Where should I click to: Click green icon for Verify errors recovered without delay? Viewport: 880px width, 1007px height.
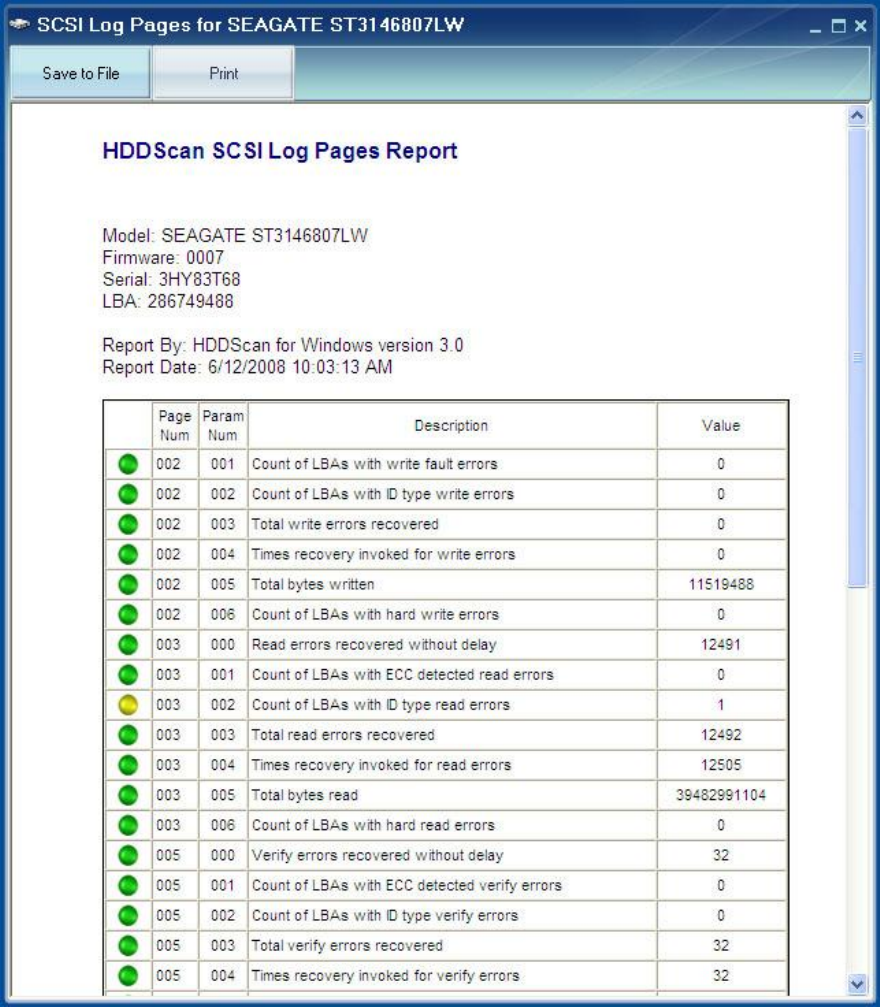coord(128,855)
